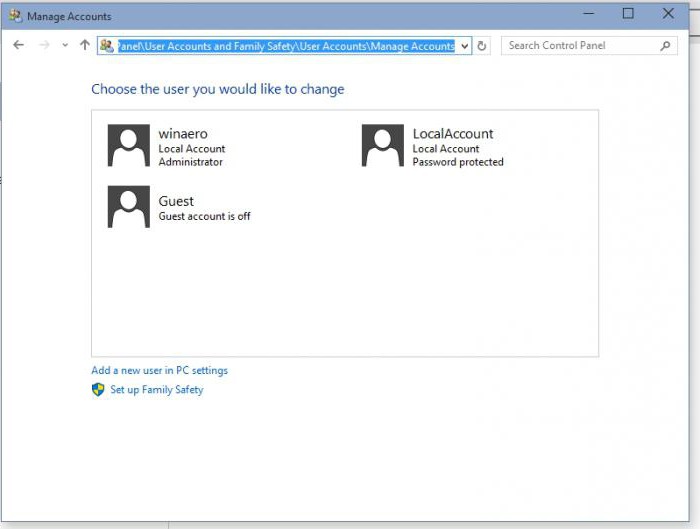Select the LocalAccount user avatar
The height and width of the screenshot is (529, 700).
tap(382, 146)
